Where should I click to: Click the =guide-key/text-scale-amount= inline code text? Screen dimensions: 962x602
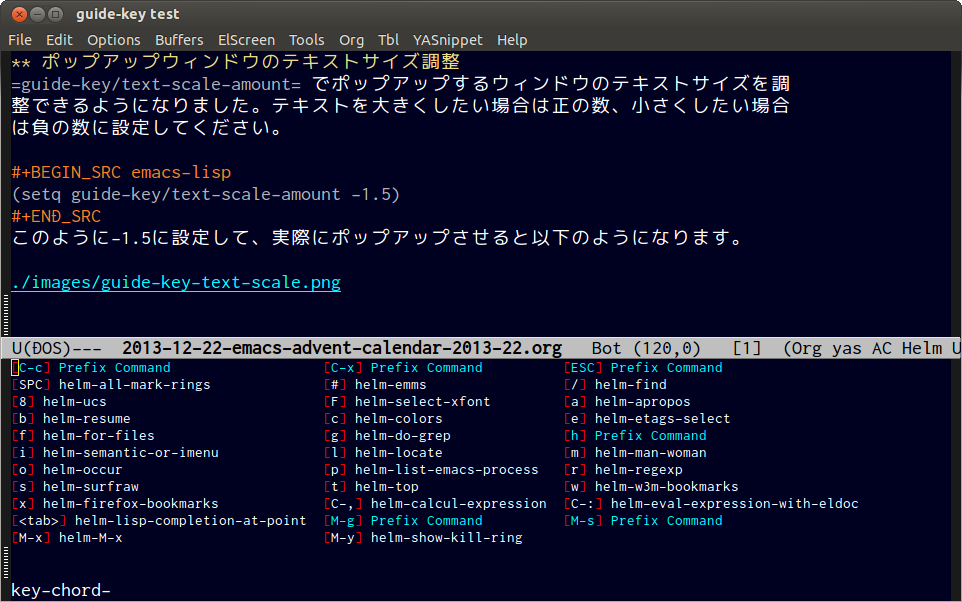coord(156,84)
